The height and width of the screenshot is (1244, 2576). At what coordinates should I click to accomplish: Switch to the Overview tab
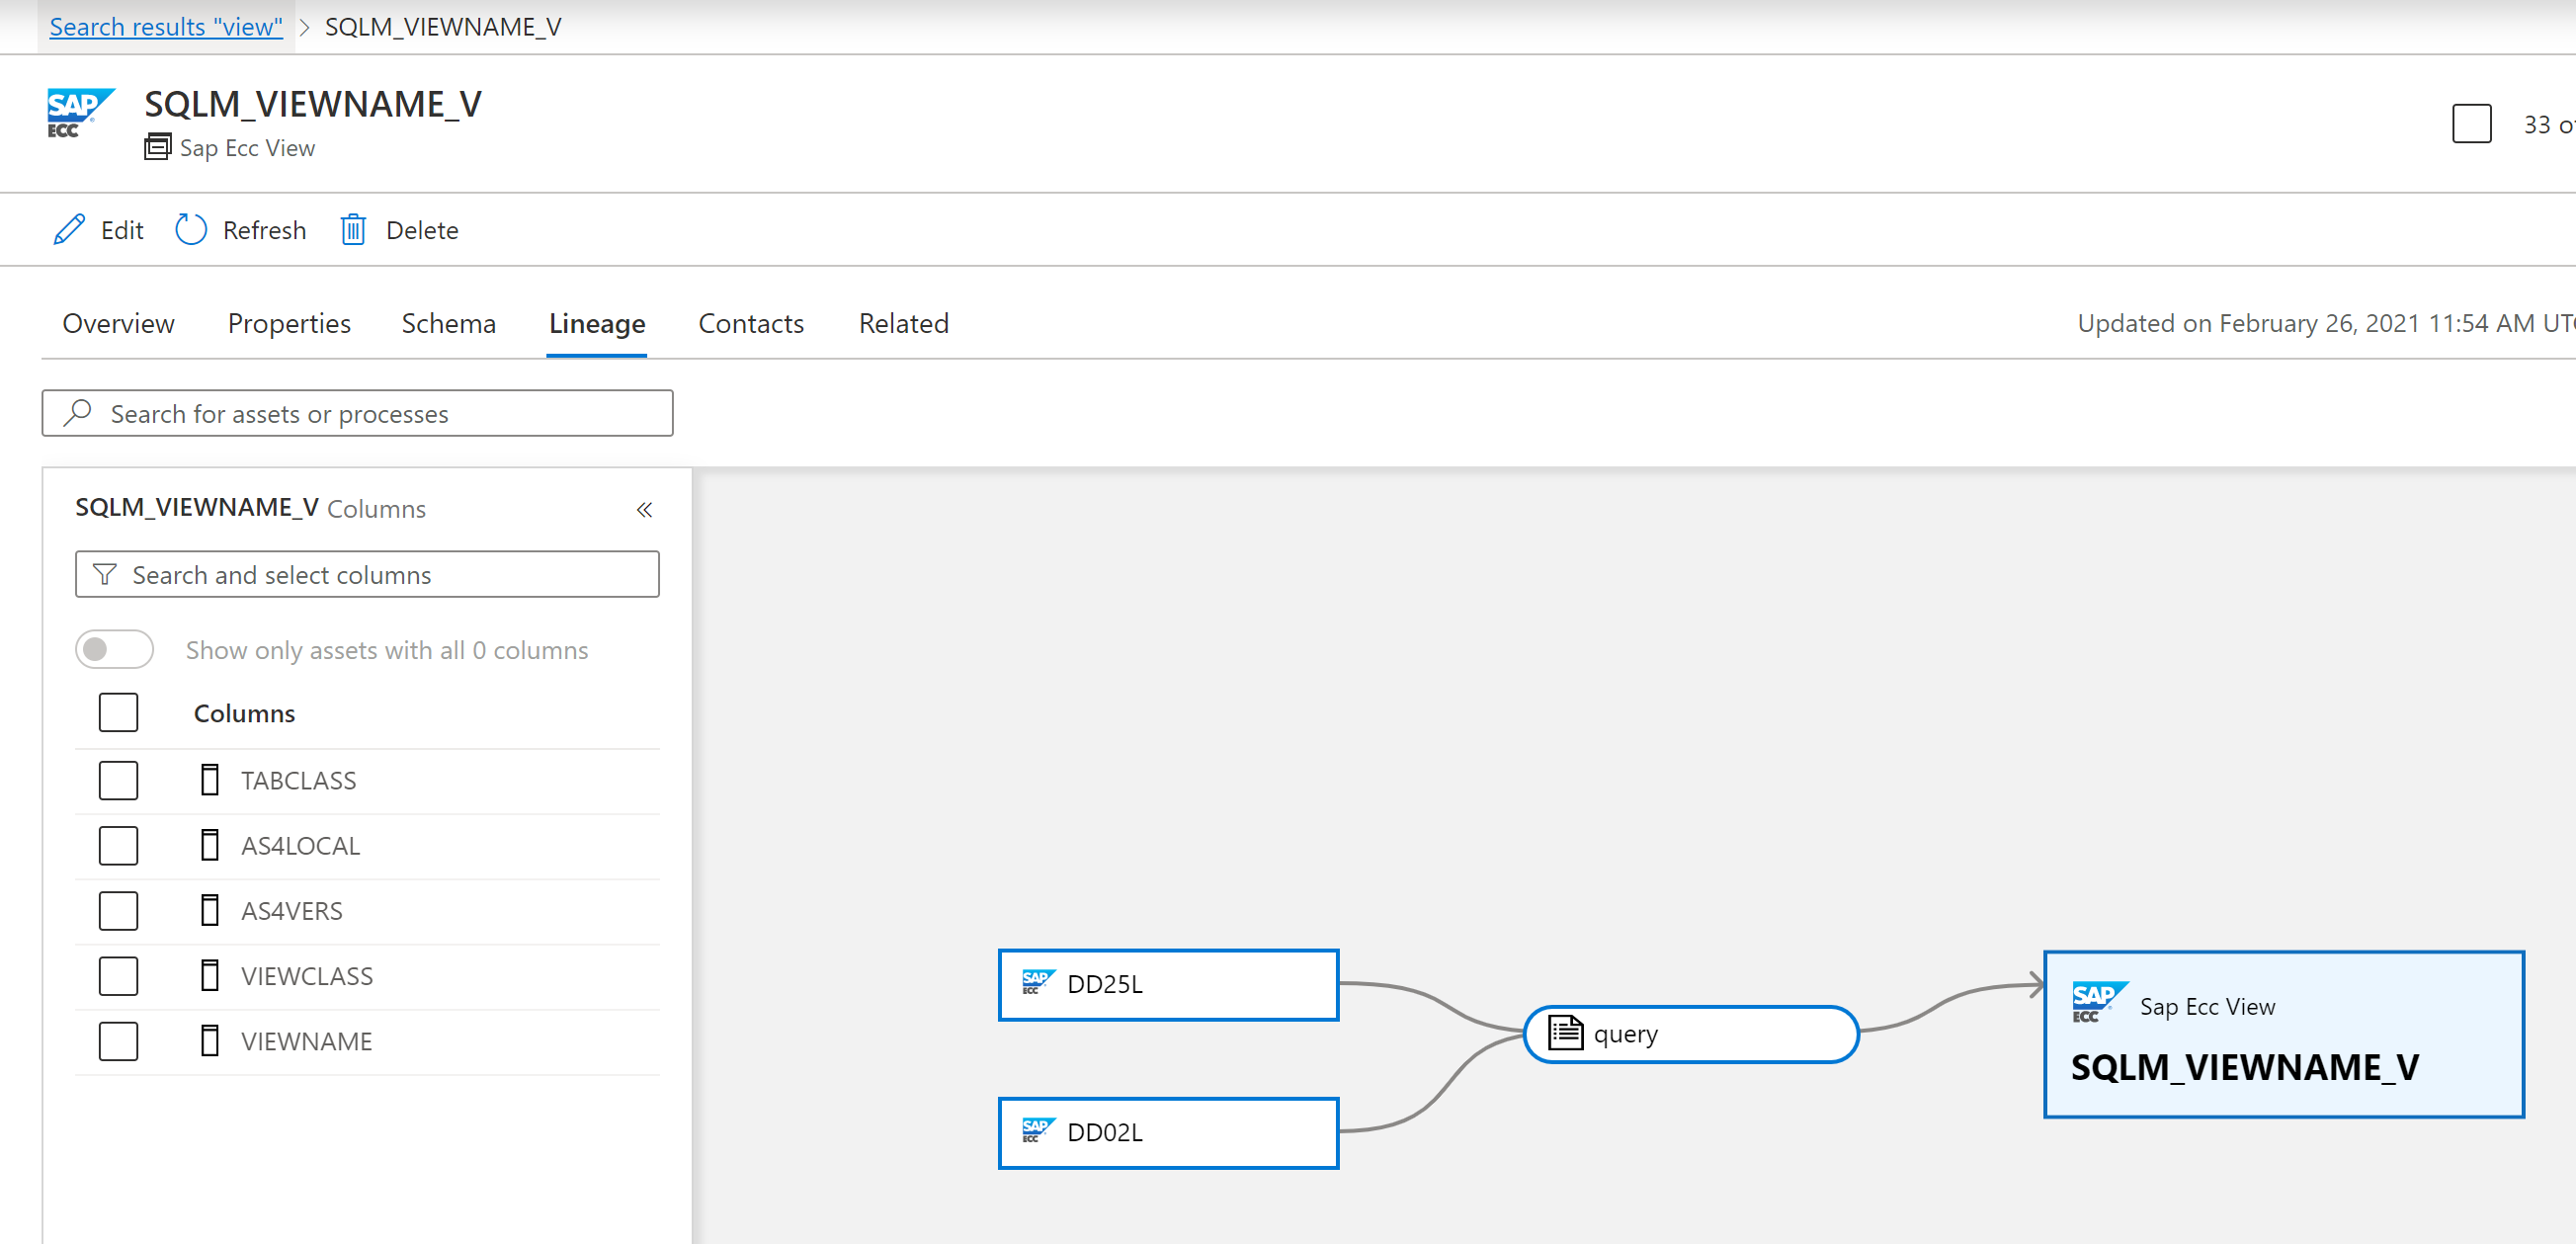pos(120,324)
